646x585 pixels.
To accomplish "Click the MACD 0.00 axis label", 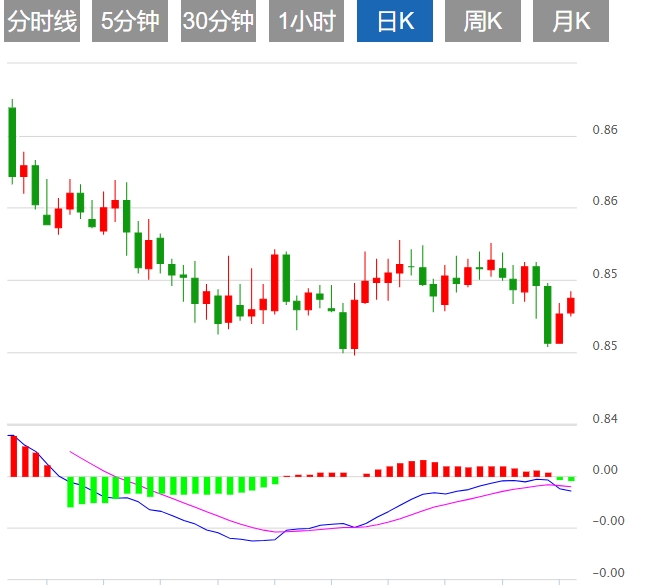I will (605, 470).
